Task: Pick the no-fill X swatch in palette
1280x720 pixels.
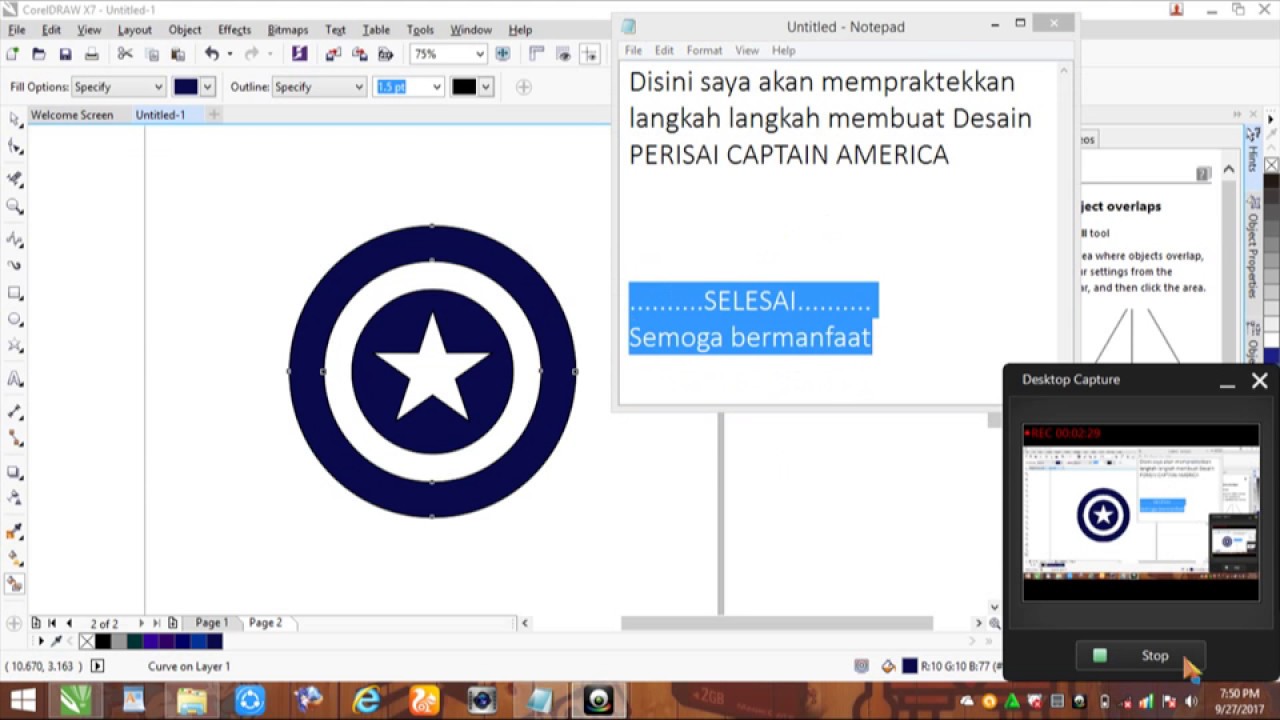Action: (86, 641)
